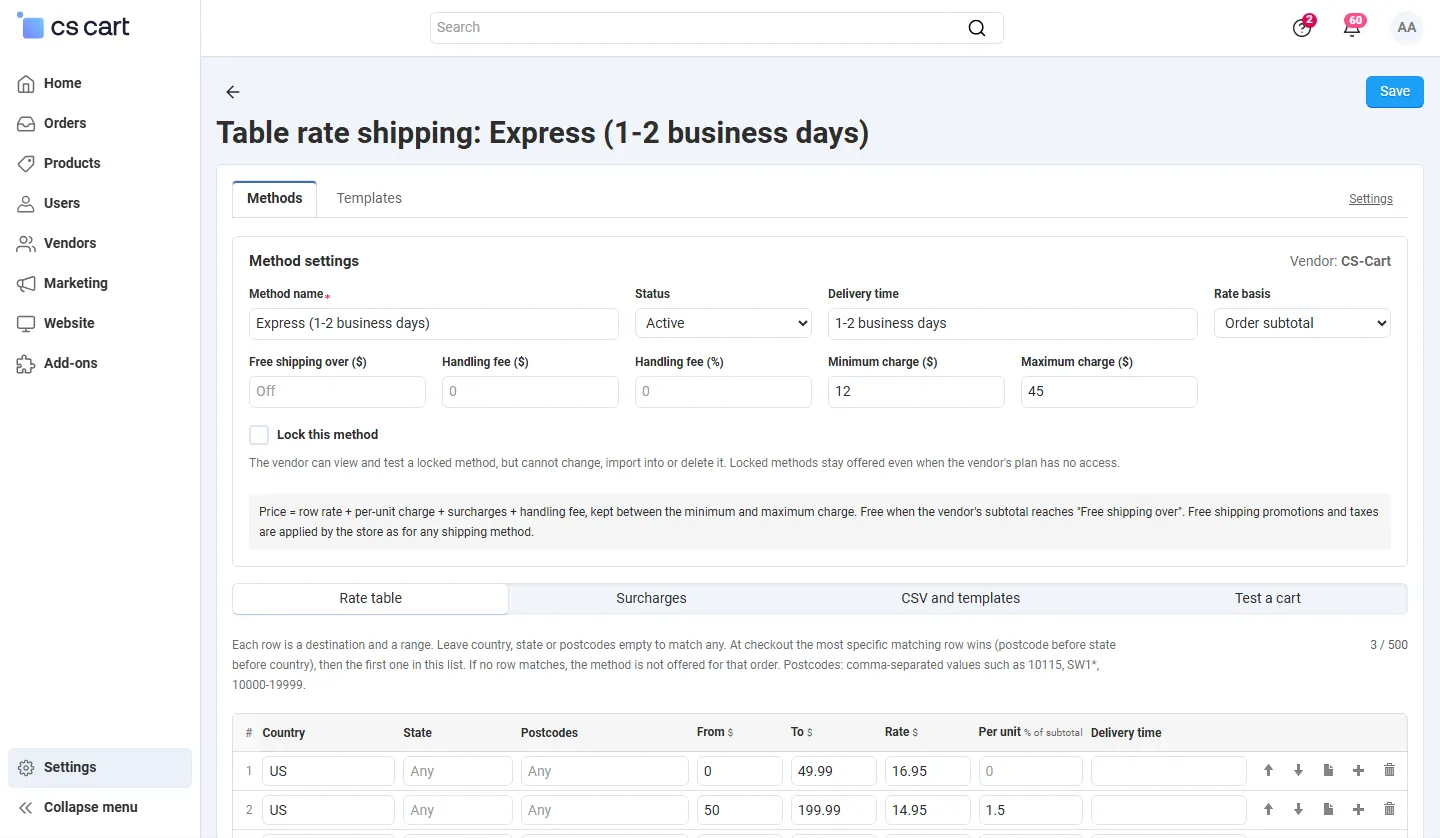Duplicate rate row 2
This screenshot has height=838, width=1440.
click(1329, 809)
